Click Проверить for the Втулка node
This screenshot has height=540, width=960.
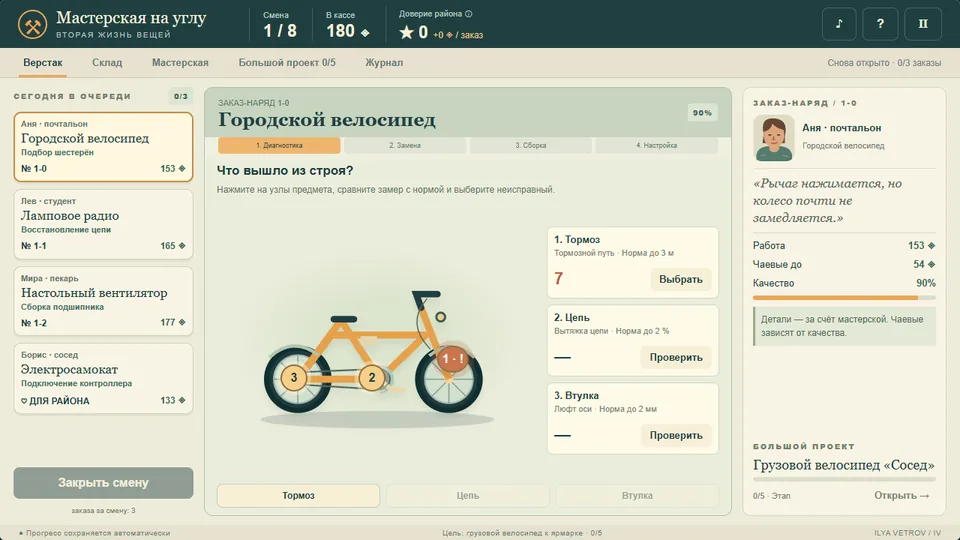point(676,435)
